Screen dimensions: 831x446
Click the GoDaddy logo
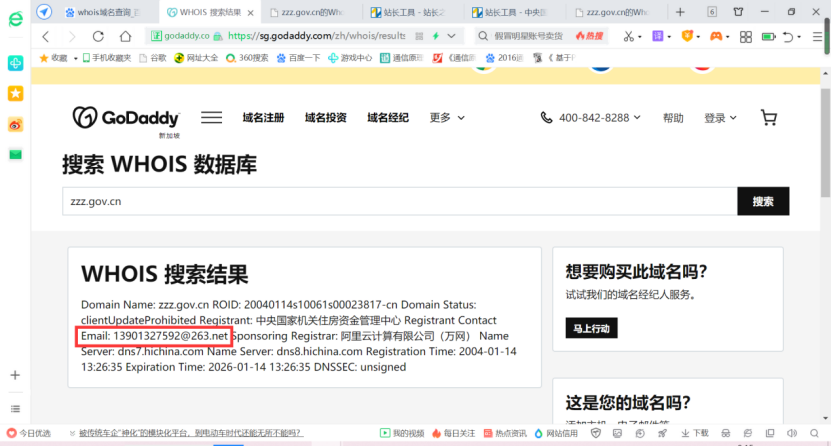click(x=126, y=118)
